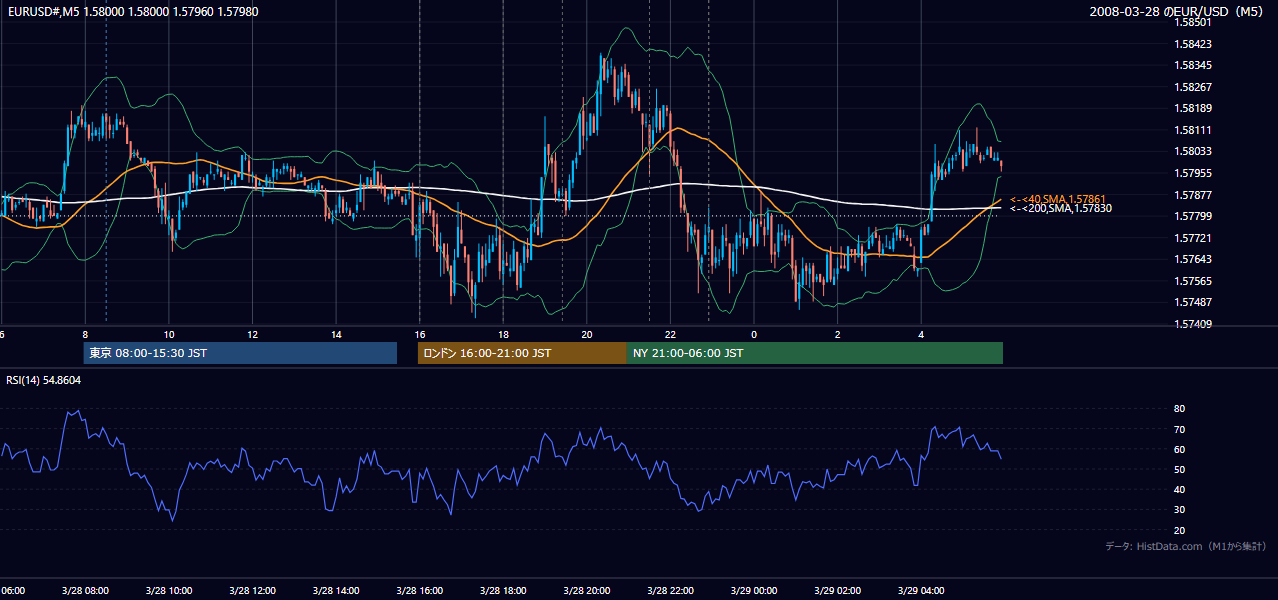This screenshot has width=1278, height=600.
Task: Click hour tick 18 under price chart
Action: (x=503, y=334)
